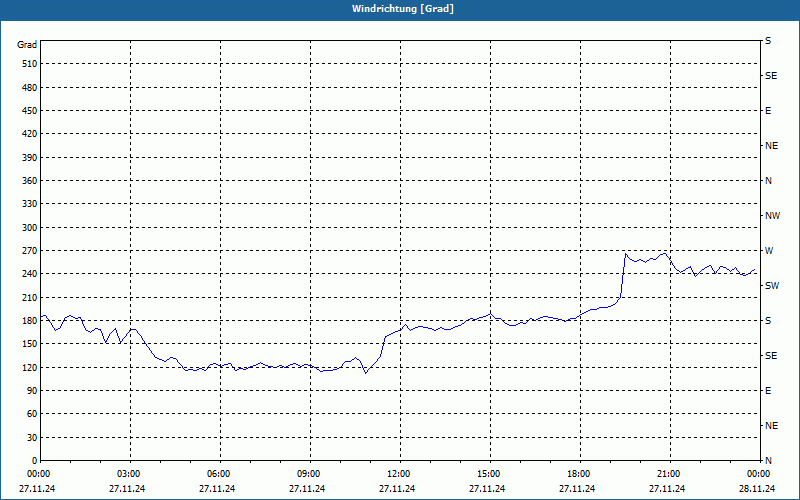Viewport: 800px width, 500px height.
Task: Click the 03:00 time label
Action: [130, 474]
